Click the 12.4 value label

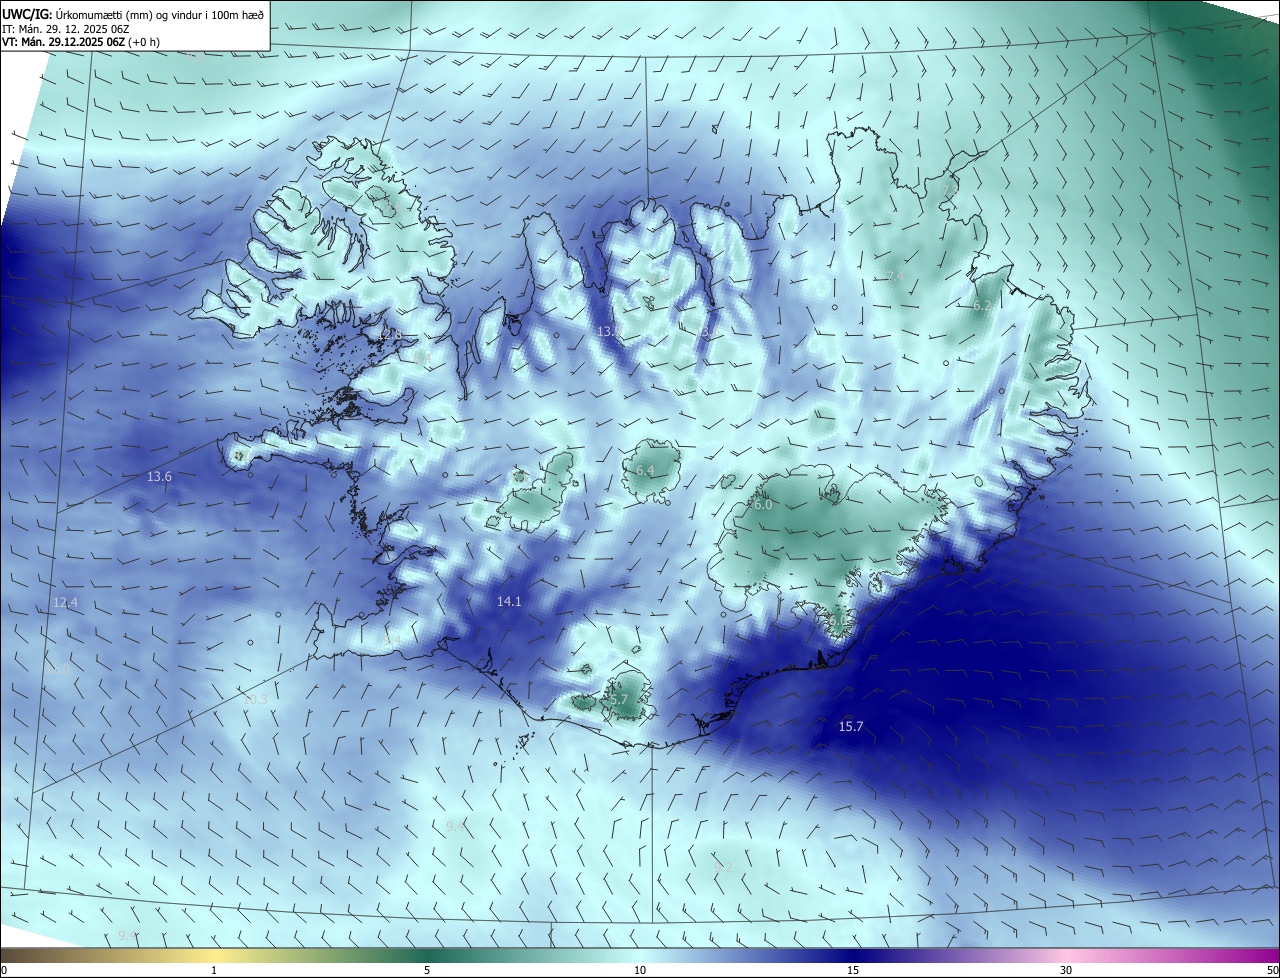point(65,603)
